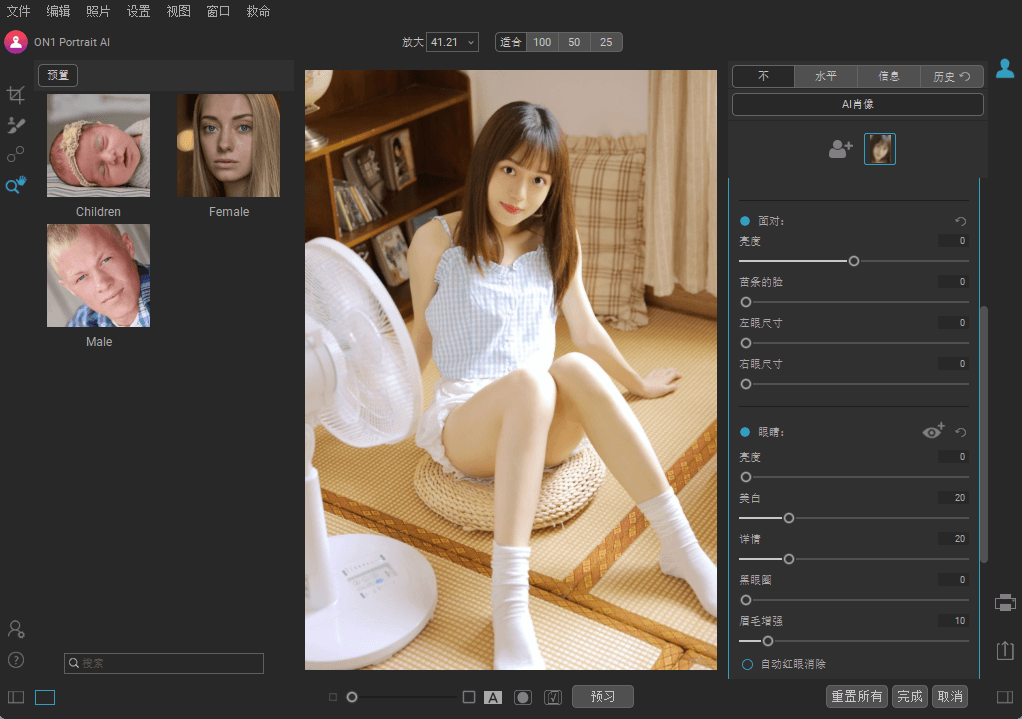Open the 文件 menu

coord(18,11)
